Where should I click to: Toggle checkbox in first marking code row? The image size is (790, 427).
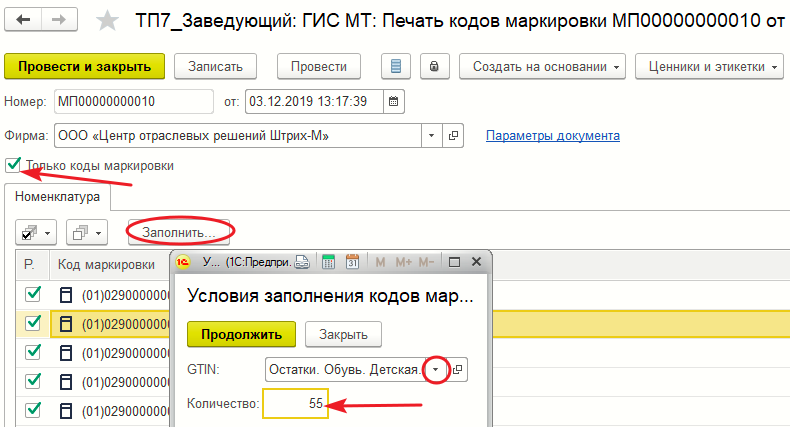[33, 294]
